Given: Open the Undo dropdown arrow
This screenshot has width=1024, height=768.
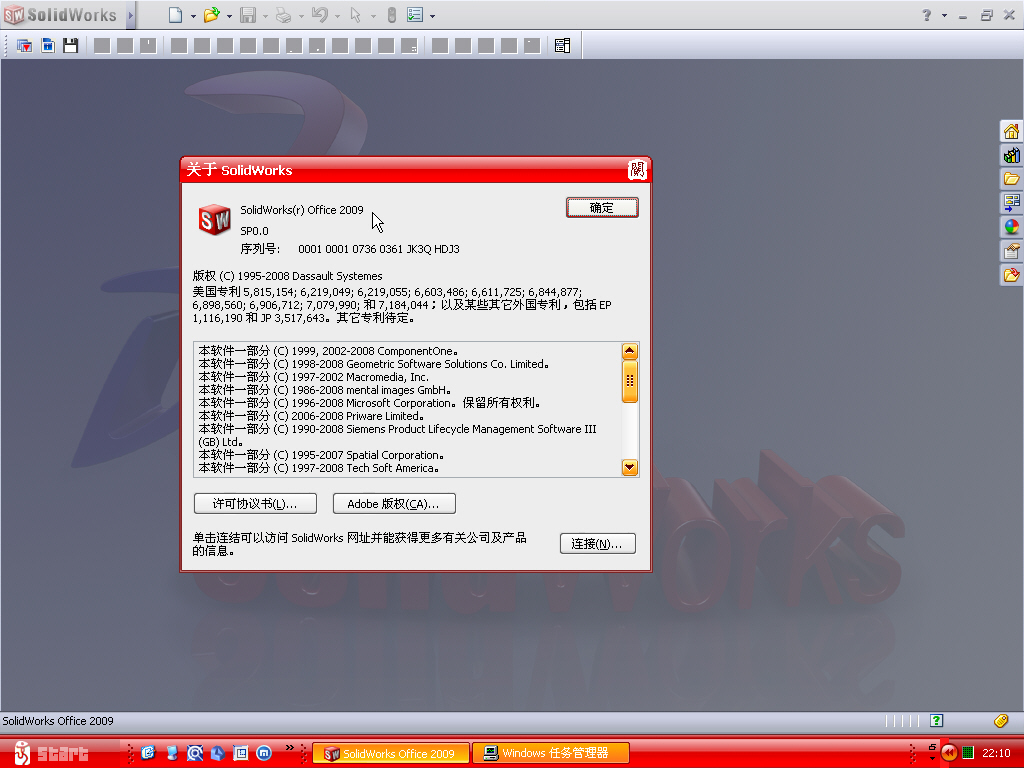Looking at the screenshot, I should [337, 16].
